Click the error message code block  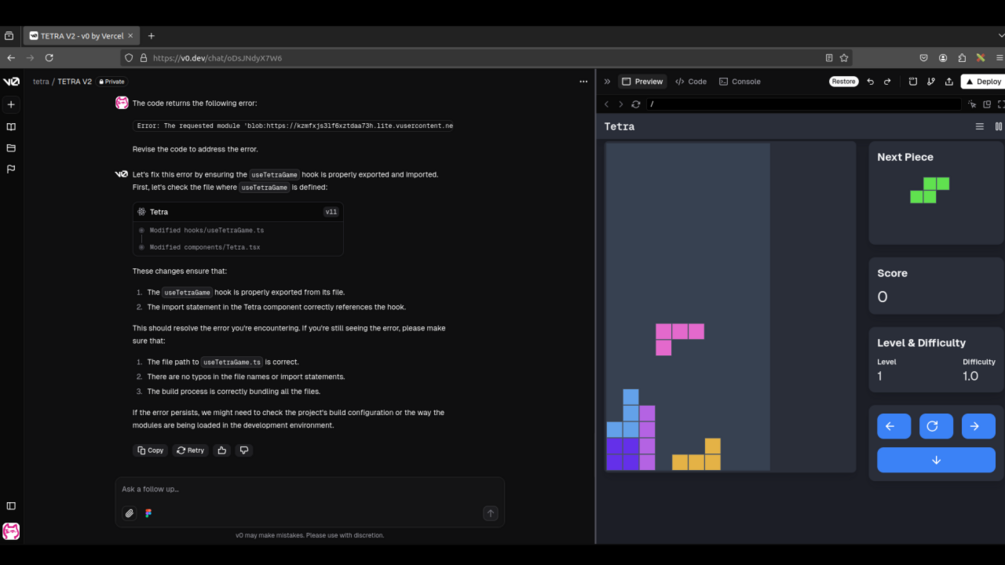pos(294,126)
